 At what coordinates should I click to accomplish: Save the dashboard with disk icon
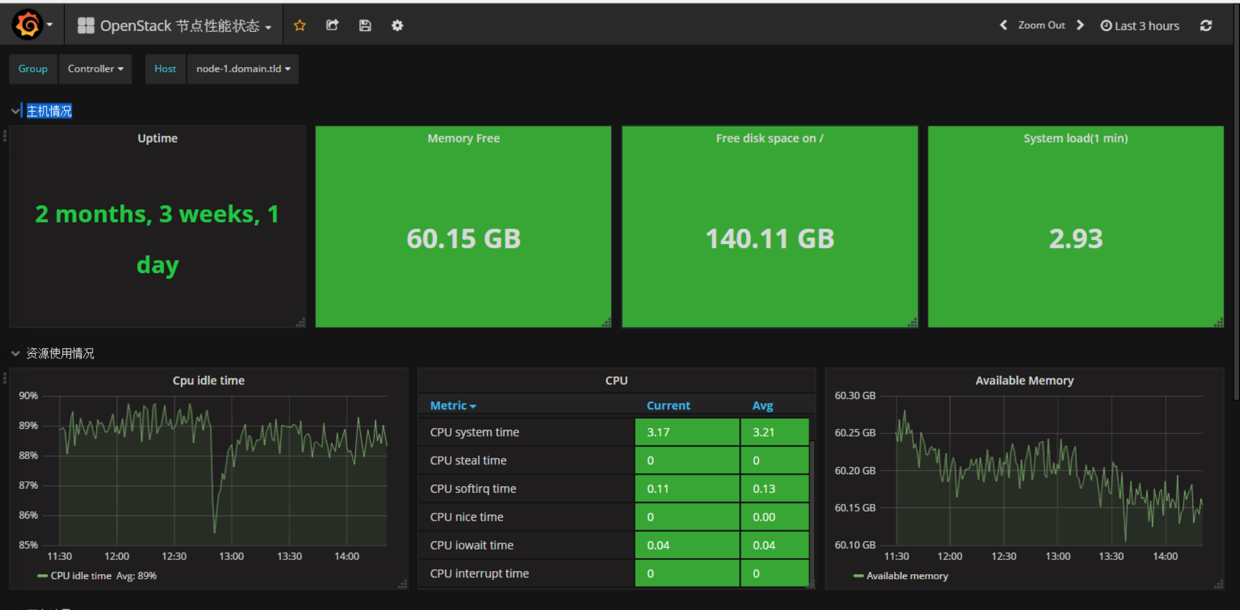pos(365,26)
